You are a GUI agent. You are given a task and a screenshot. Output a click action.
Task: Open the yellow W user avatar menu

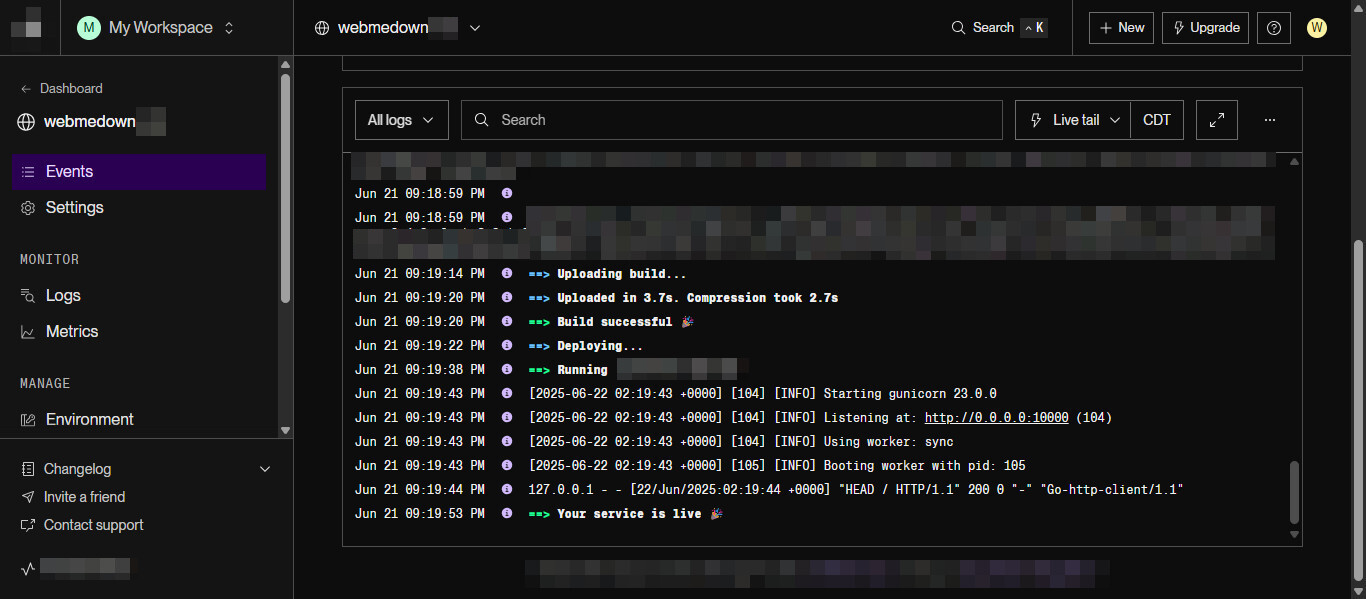[x=1317, y=28]
